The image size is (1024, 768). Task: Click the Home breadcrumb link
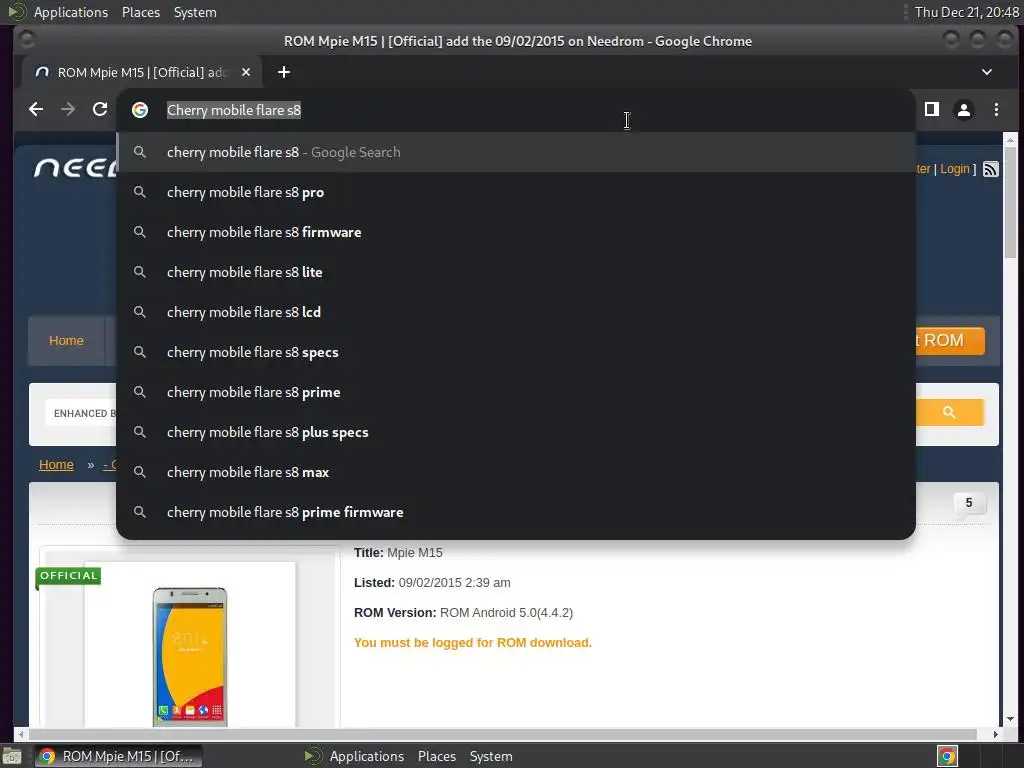(56, 464)
